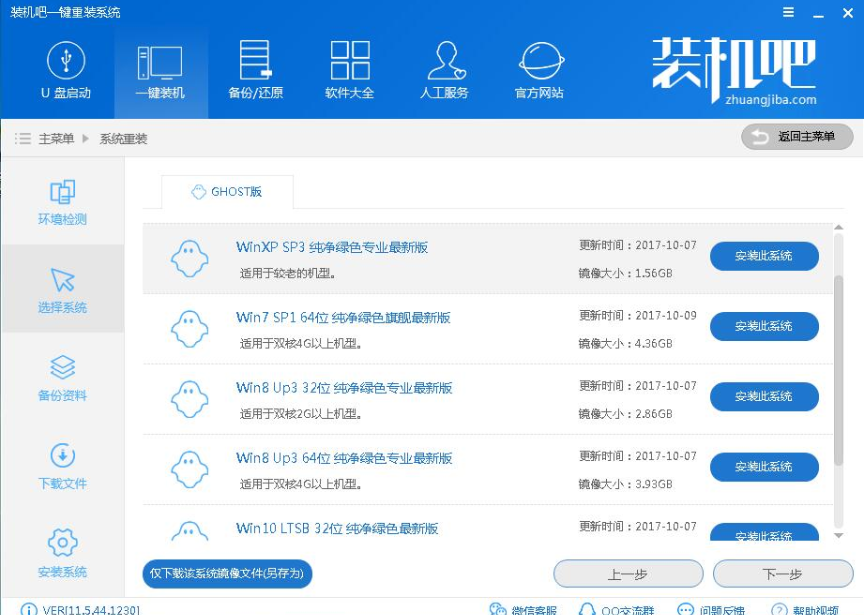Click the system list scrollbar thumb
The width and height of the screenshot is (866, 615).
pyautogui.click(x=838, y=370)
